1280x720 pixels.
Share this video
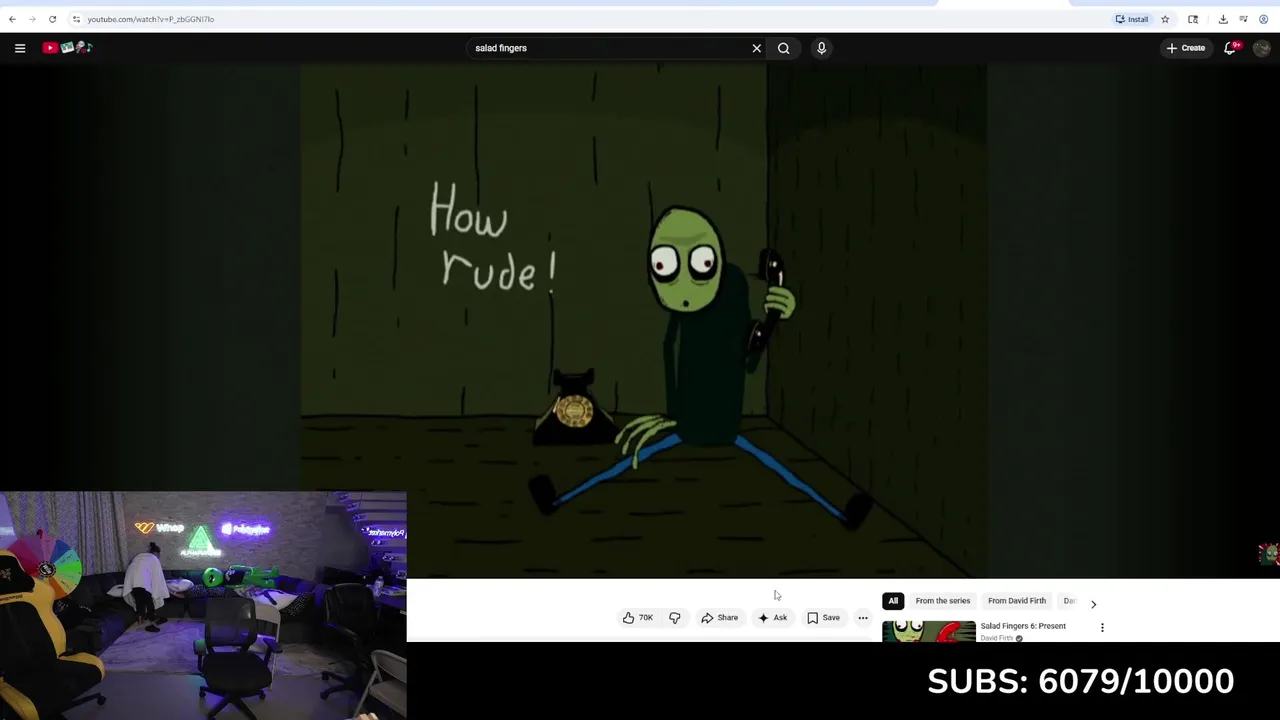[720, 618]
